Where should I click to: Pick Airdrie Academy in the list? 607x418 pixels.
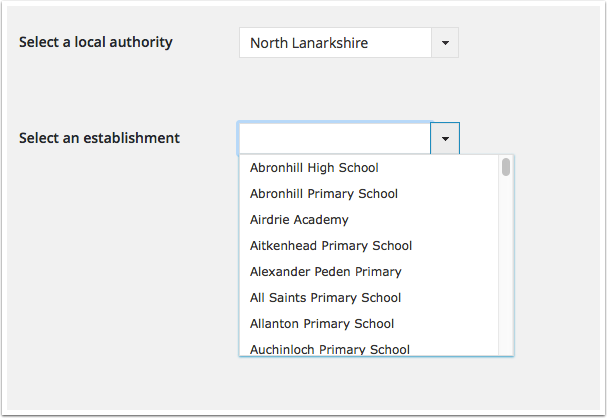coord(299,220)
